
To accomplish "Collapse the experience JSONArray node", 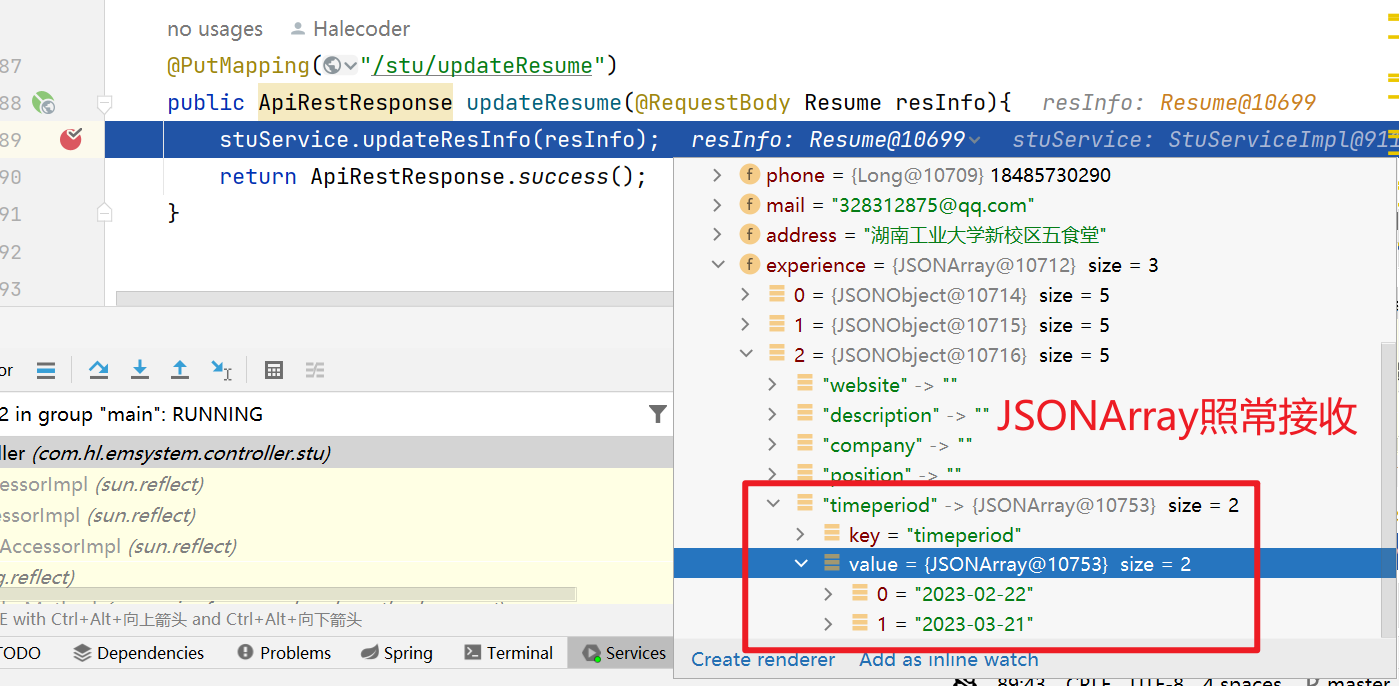I will [x=717, y=265].
